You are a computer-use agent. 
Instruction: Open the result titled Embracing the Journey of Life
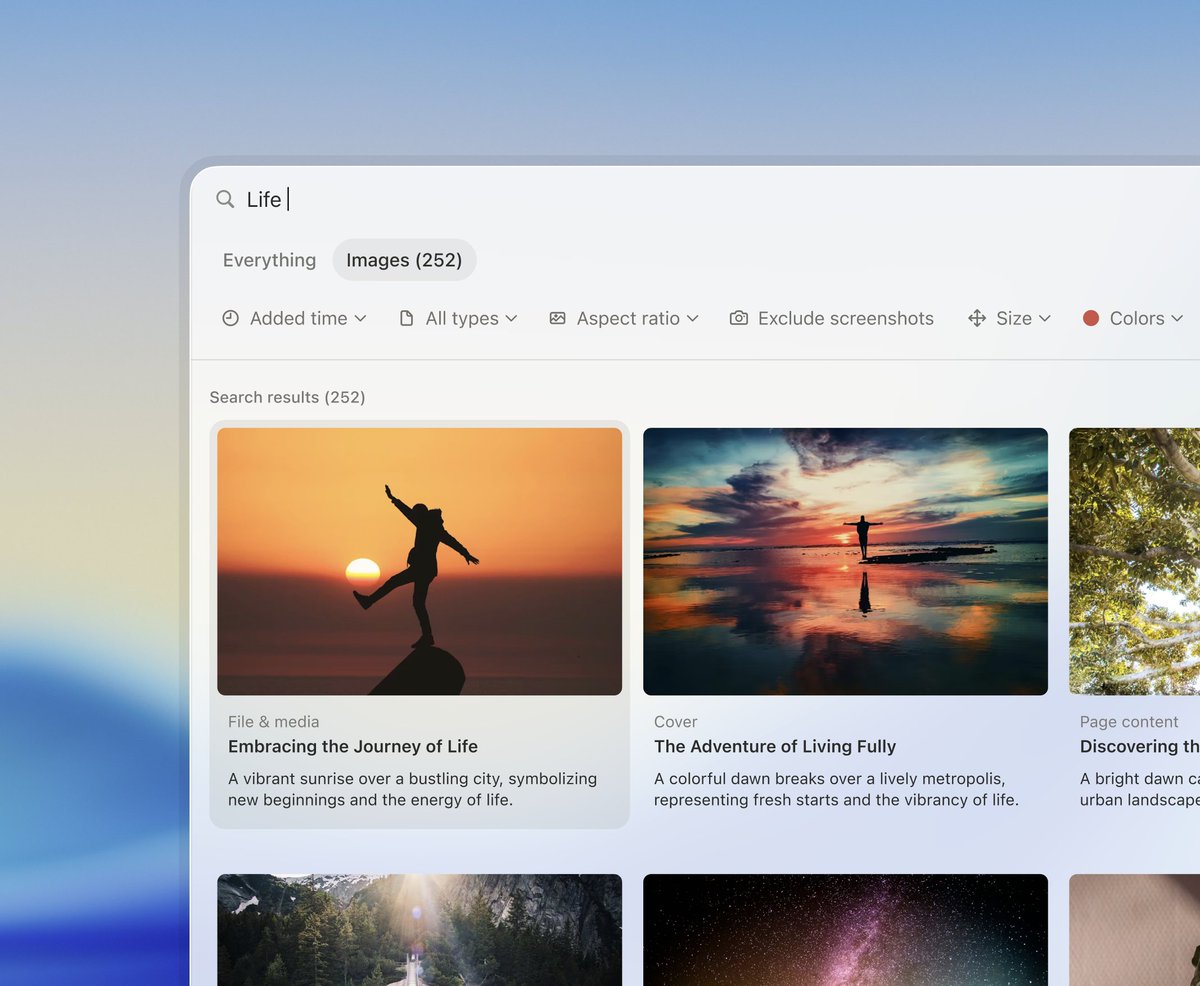pos(354,746)
